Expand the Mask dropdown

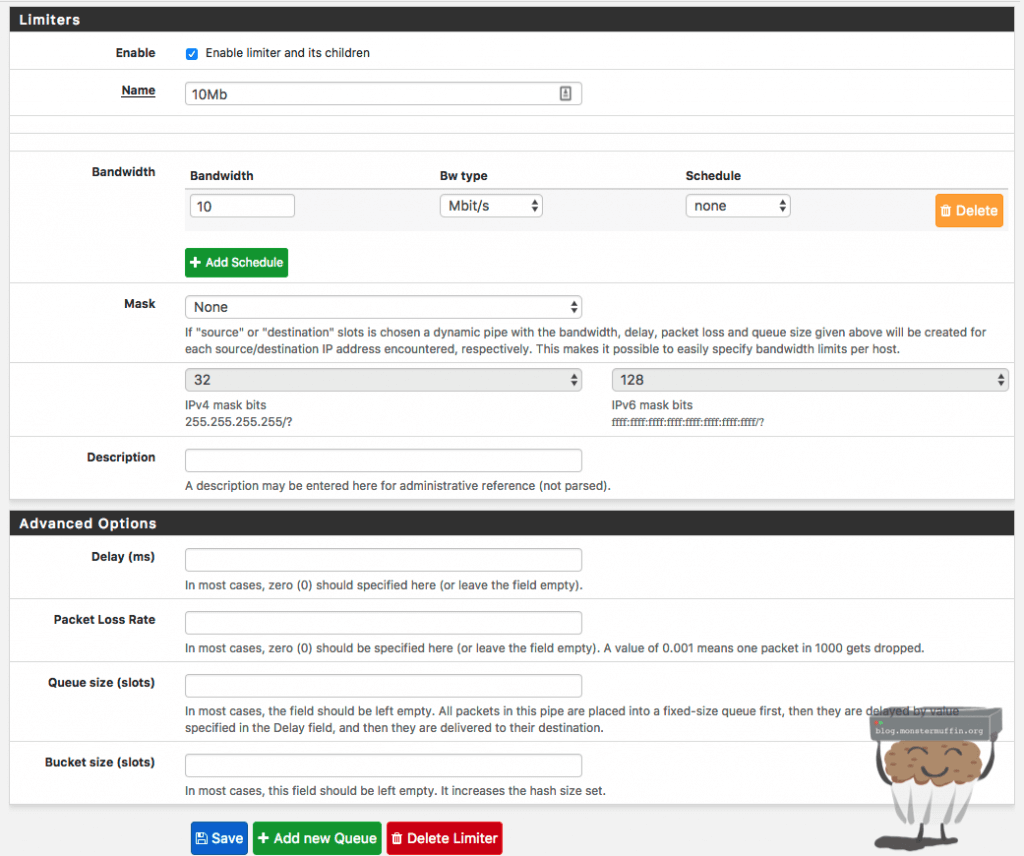(383, 307)
